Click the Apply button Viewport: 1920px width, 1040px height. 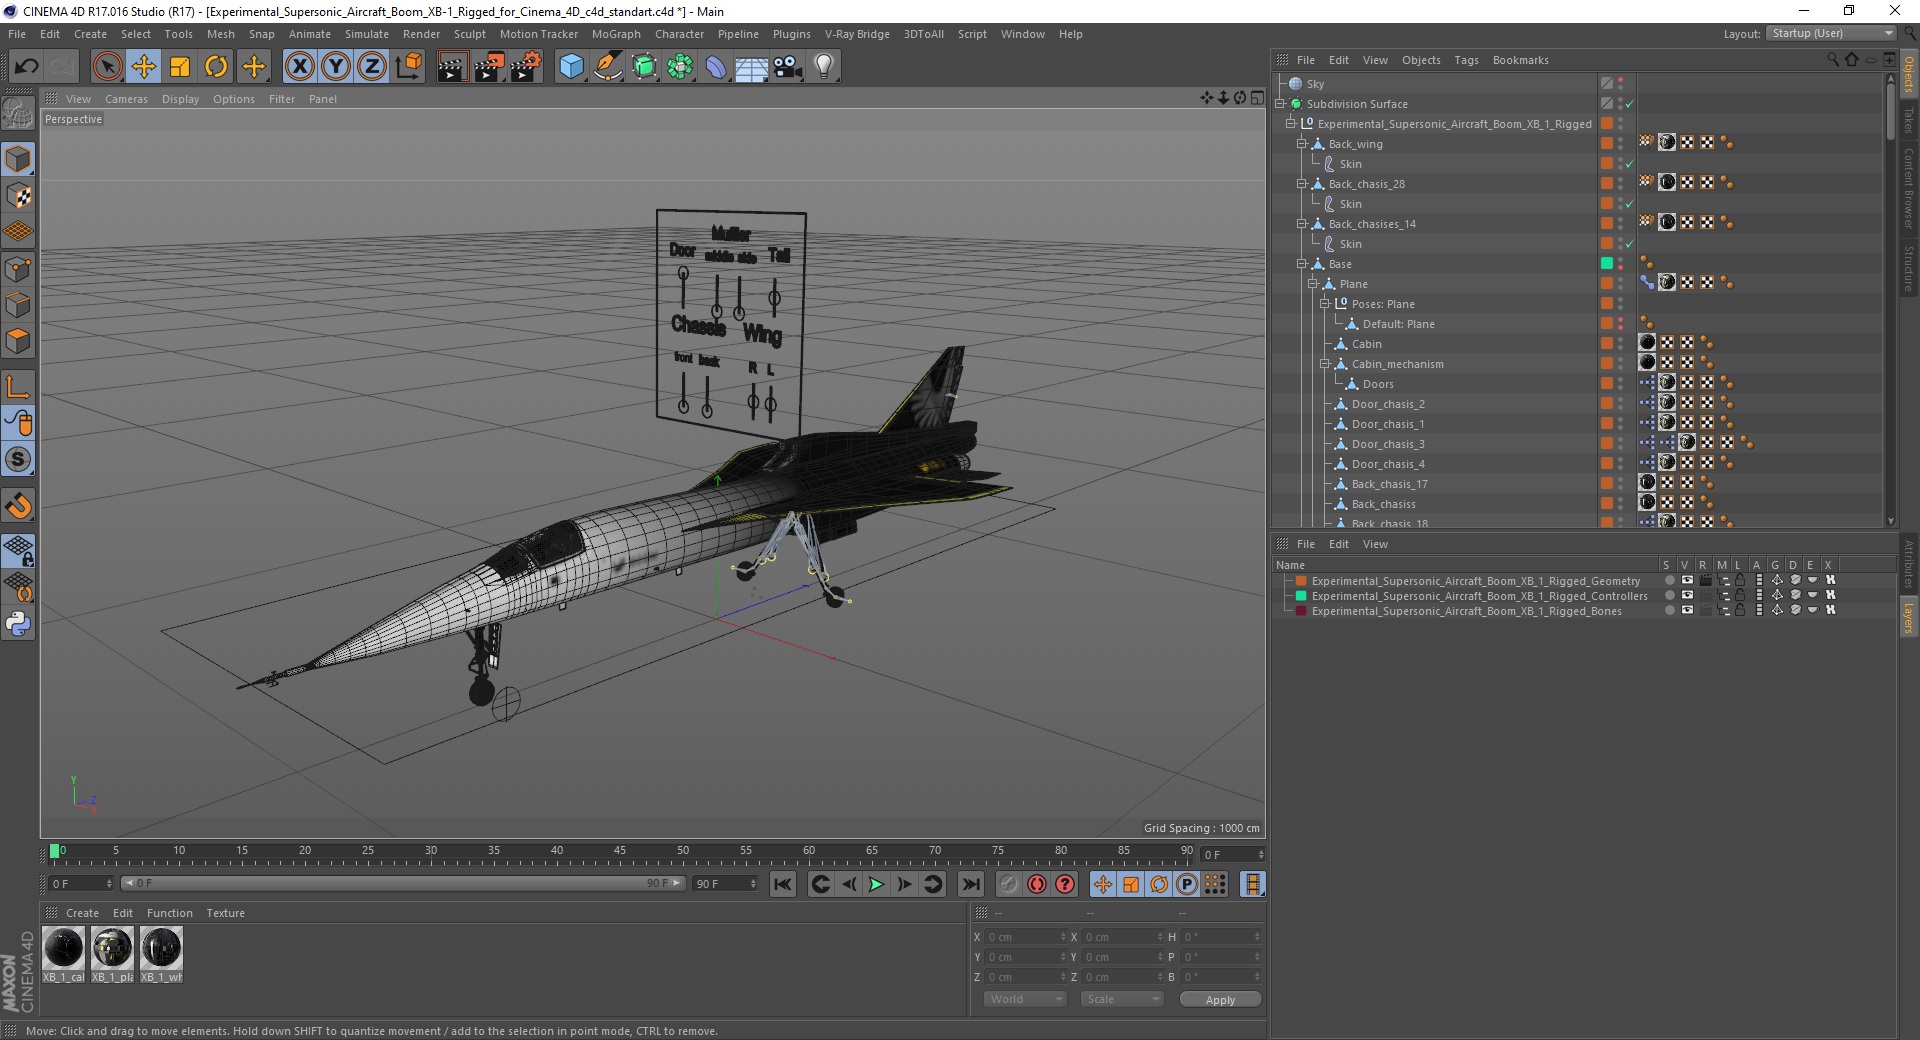pyautogui.click(x=1220, y=1000)
